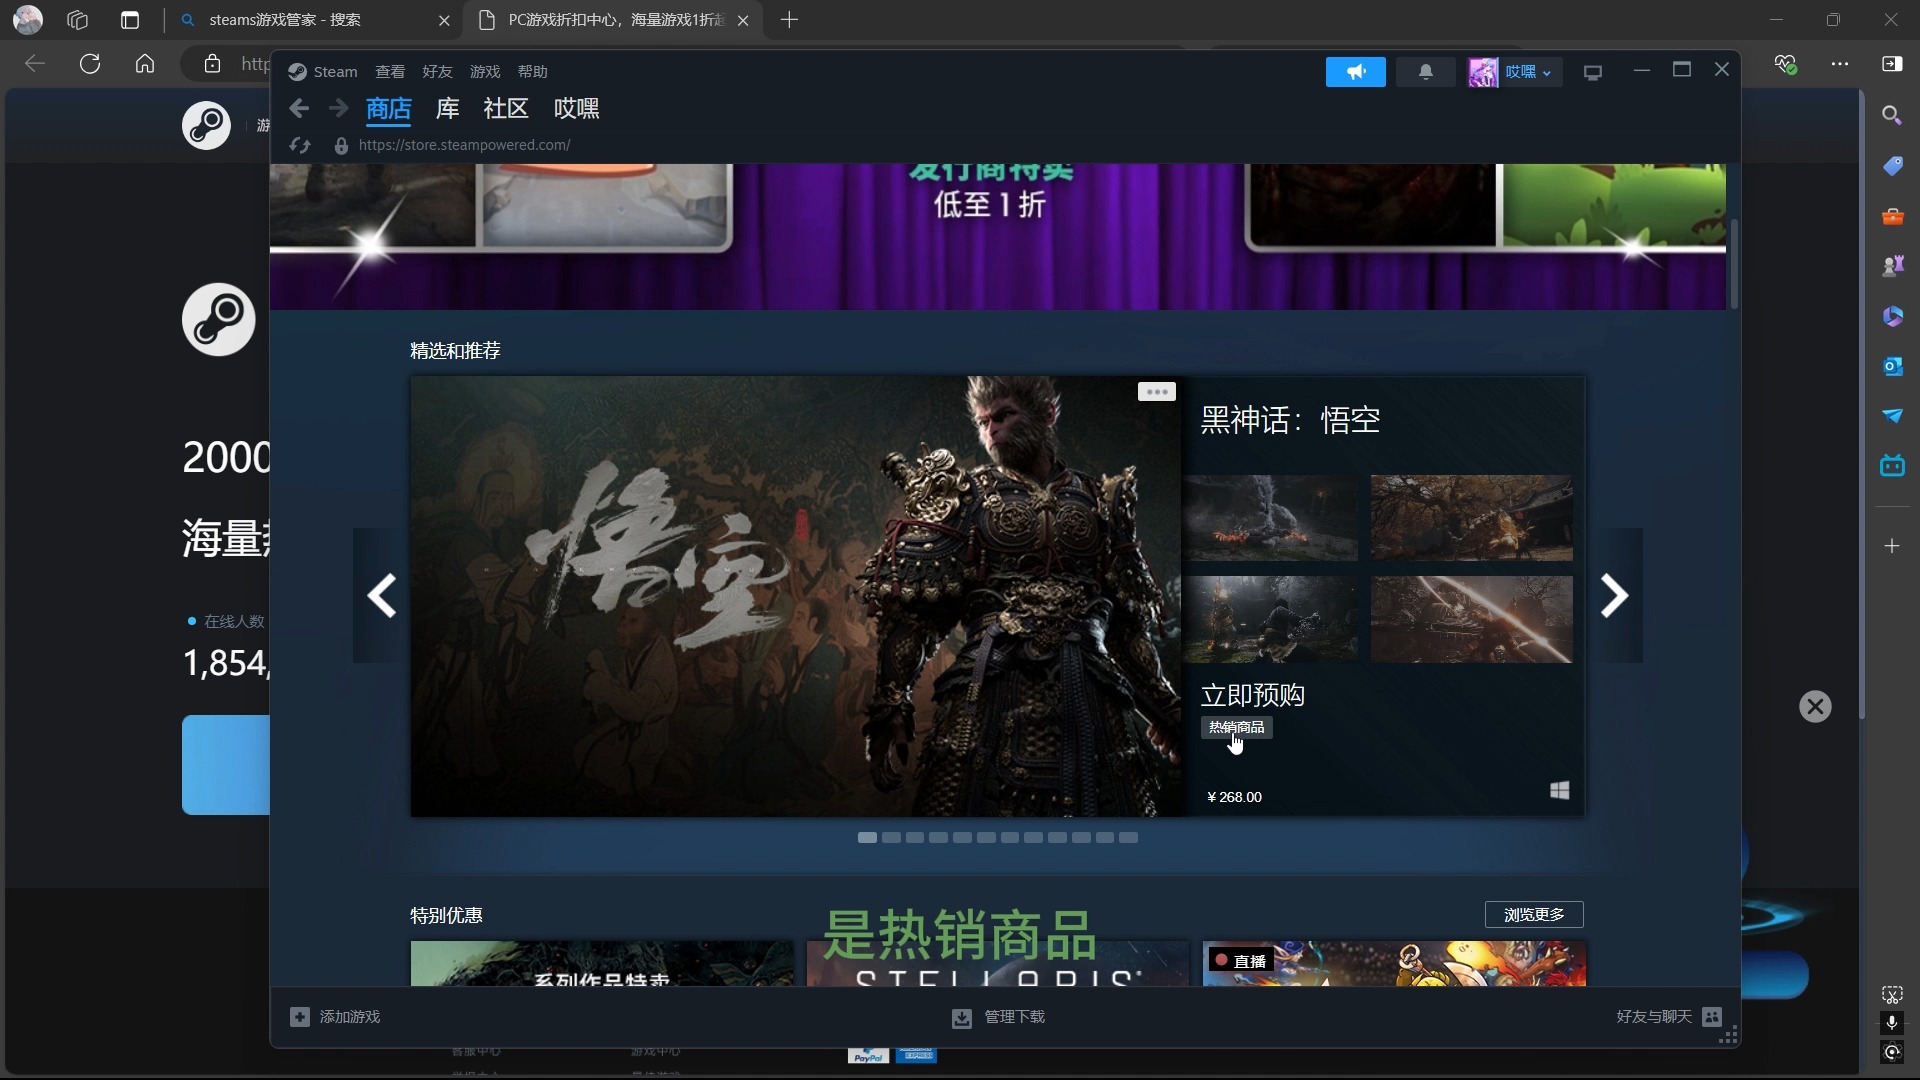Go forward using Steam's forward arrow

tap(338, 108)
